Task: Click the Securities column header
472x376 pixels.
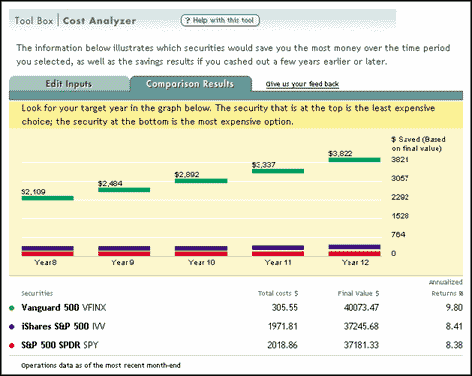Action: [x=37, y=293]
